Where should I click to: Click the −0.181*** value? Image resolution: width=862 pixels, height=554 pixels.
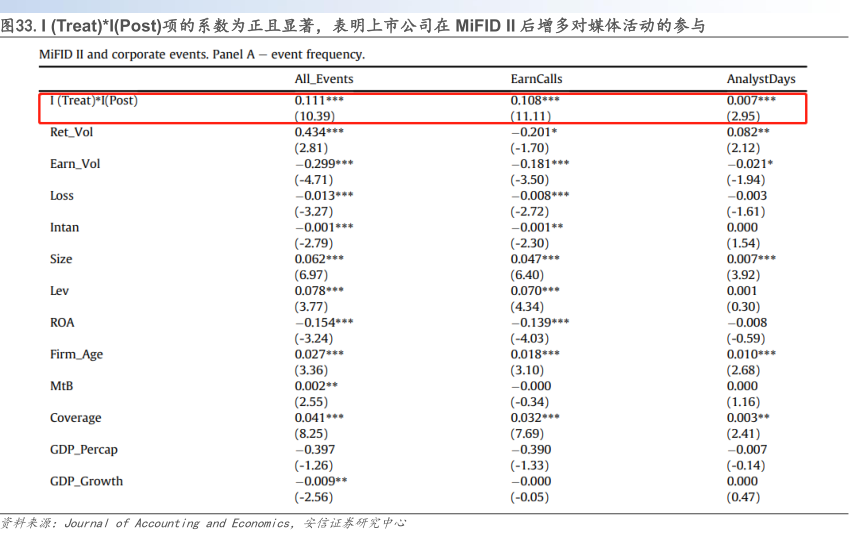(540, 164)
